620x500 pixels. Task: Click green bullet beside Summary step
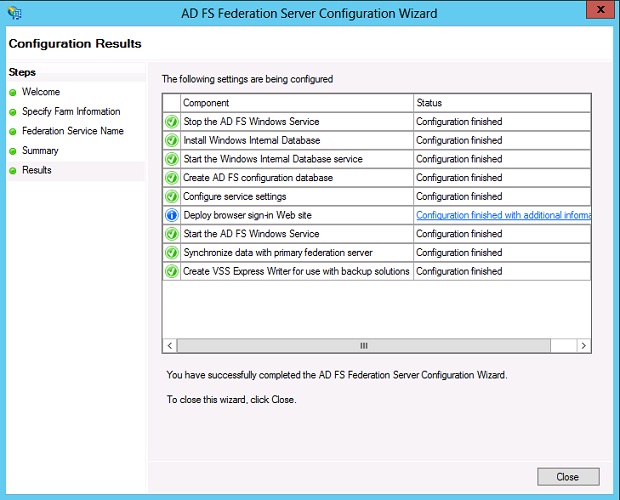coord(13,151)
